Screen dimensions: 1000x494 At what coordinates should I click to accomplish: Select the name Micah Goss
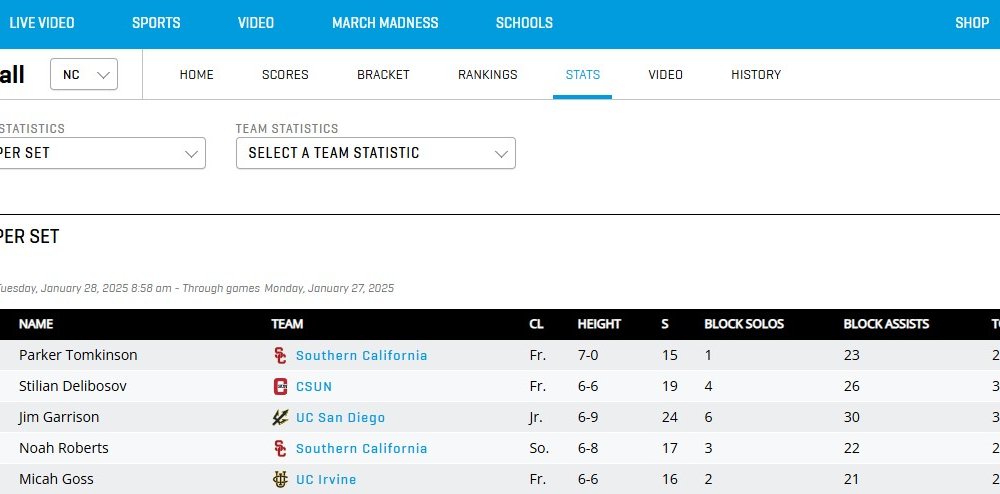tap(56, 479)
